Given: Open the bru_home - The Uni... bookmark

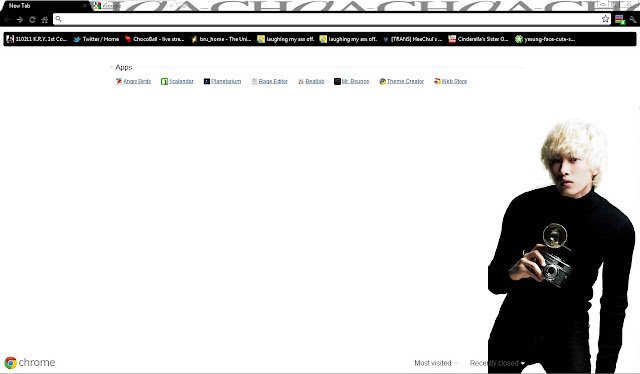Looking at the screenshot, I should click(x=221, y=39).
